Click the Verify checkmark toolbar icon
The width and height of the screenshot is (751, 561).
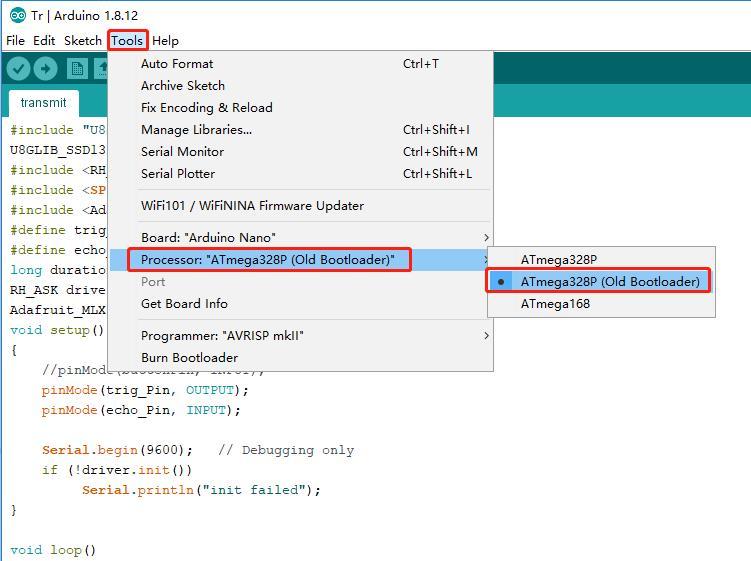pyautogui.click(x=19, y=69)
